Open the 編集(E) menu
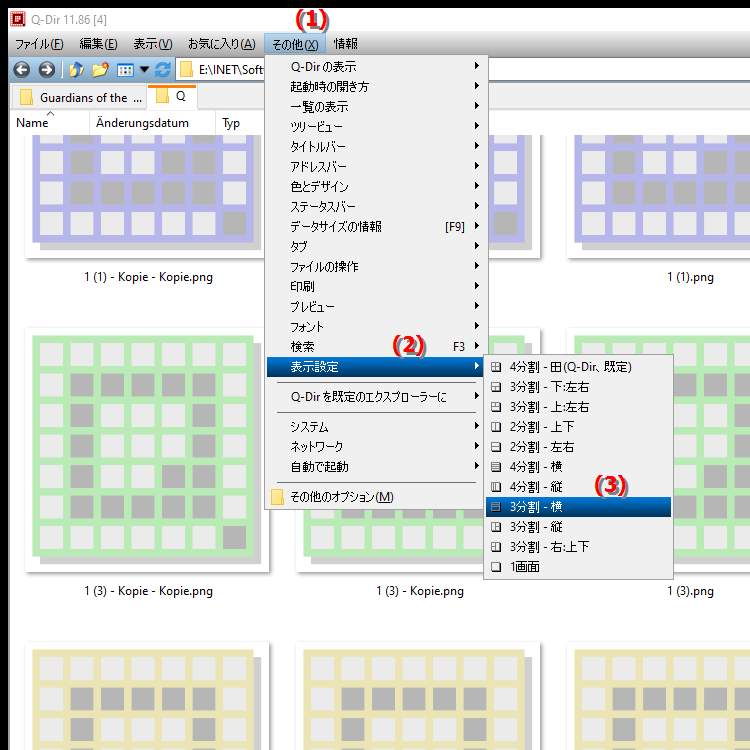The height and width of the screenshot is (750, 750). 99,44
